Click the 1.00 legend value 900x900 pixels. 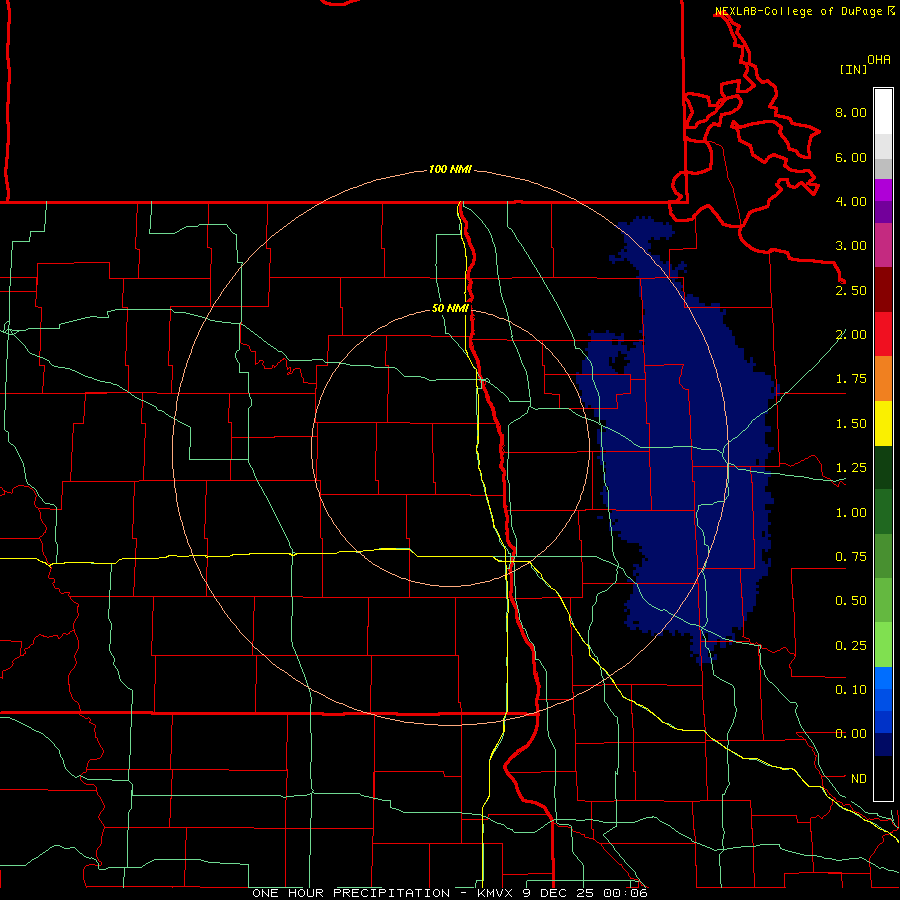pos(851,513)
